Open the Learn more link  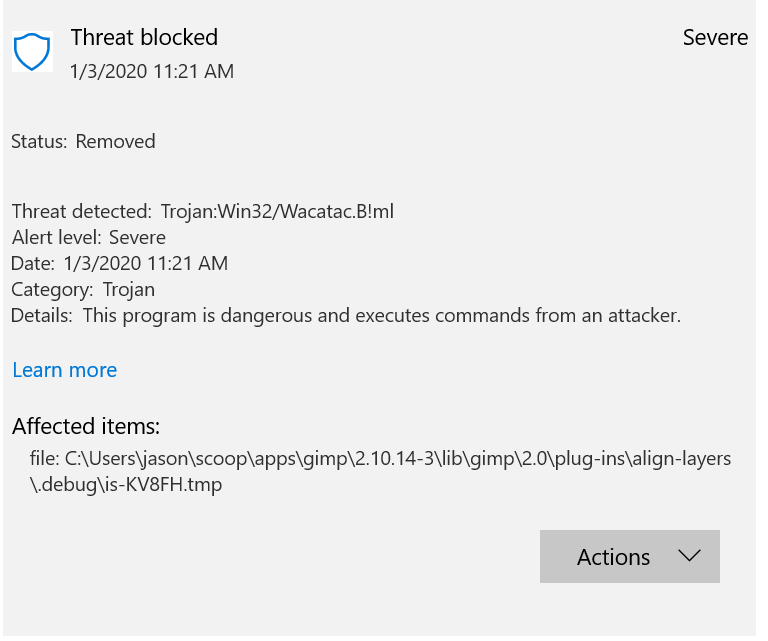click(x=65, y=370)
